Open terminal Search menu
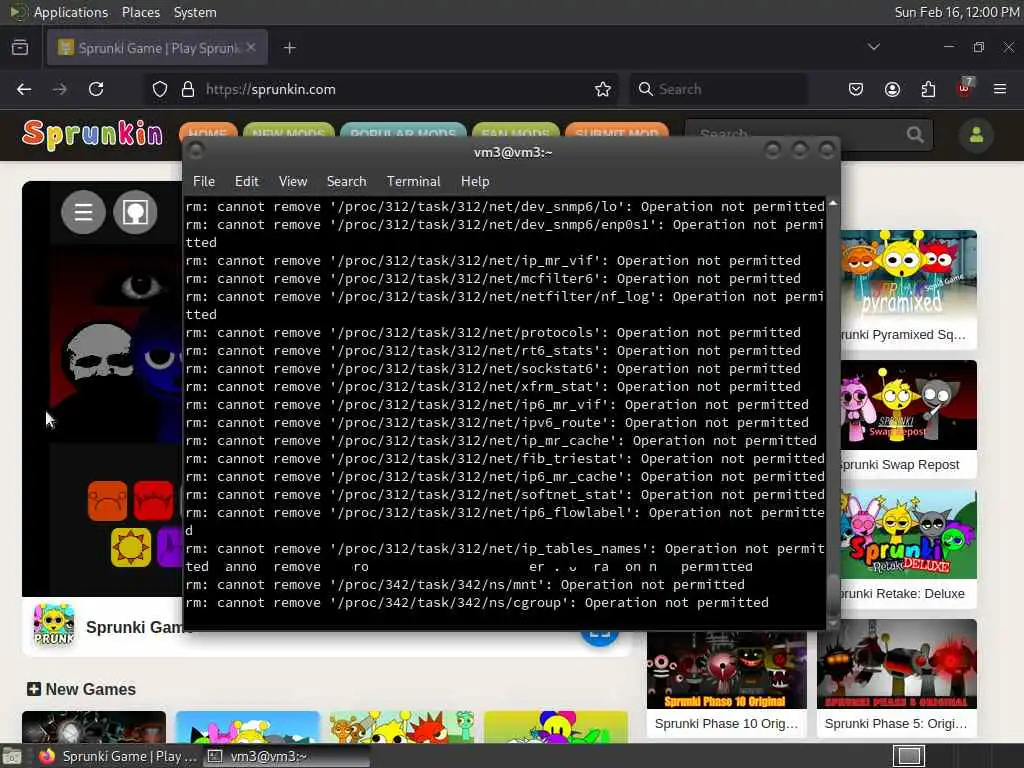1024x768 pixels. click(346, 182)
